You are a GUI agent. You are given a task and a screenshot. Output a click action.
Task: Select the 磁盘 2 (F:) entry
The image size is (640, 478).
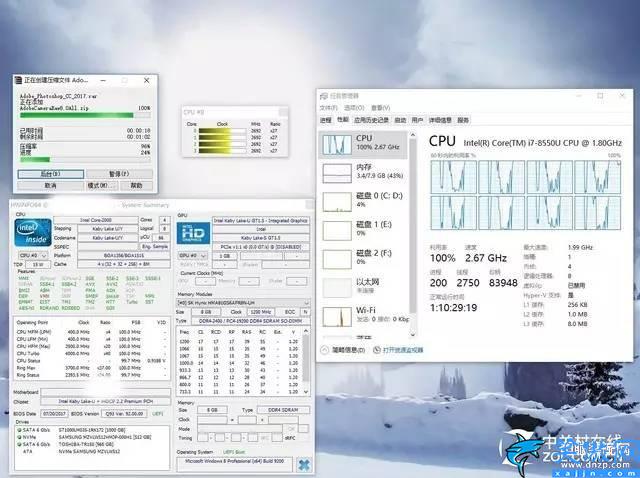coord(363,258)
